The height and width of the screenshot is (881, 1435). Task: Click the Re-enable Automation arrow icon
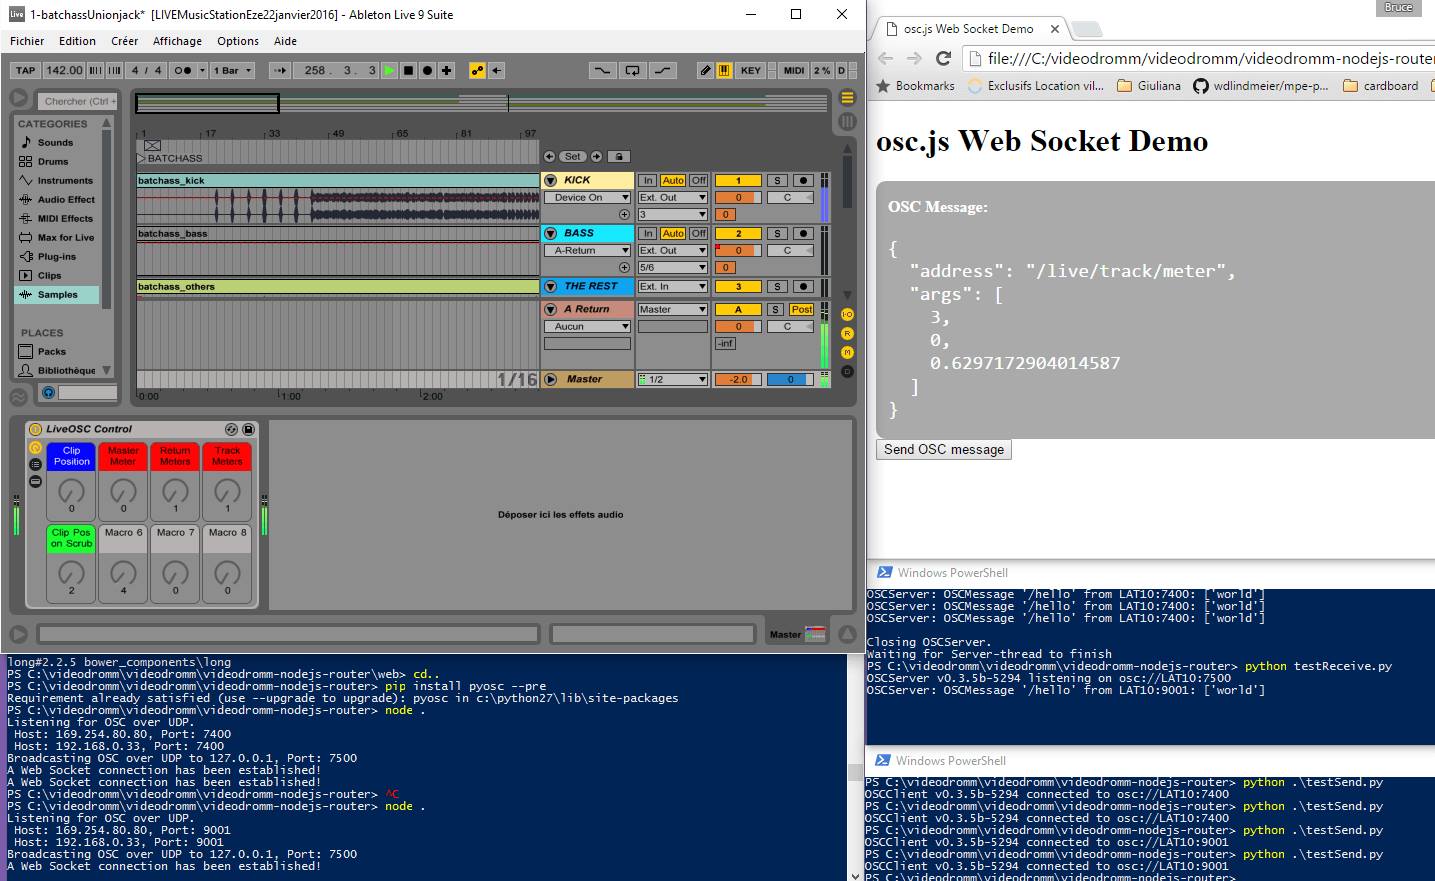[497, 70]
